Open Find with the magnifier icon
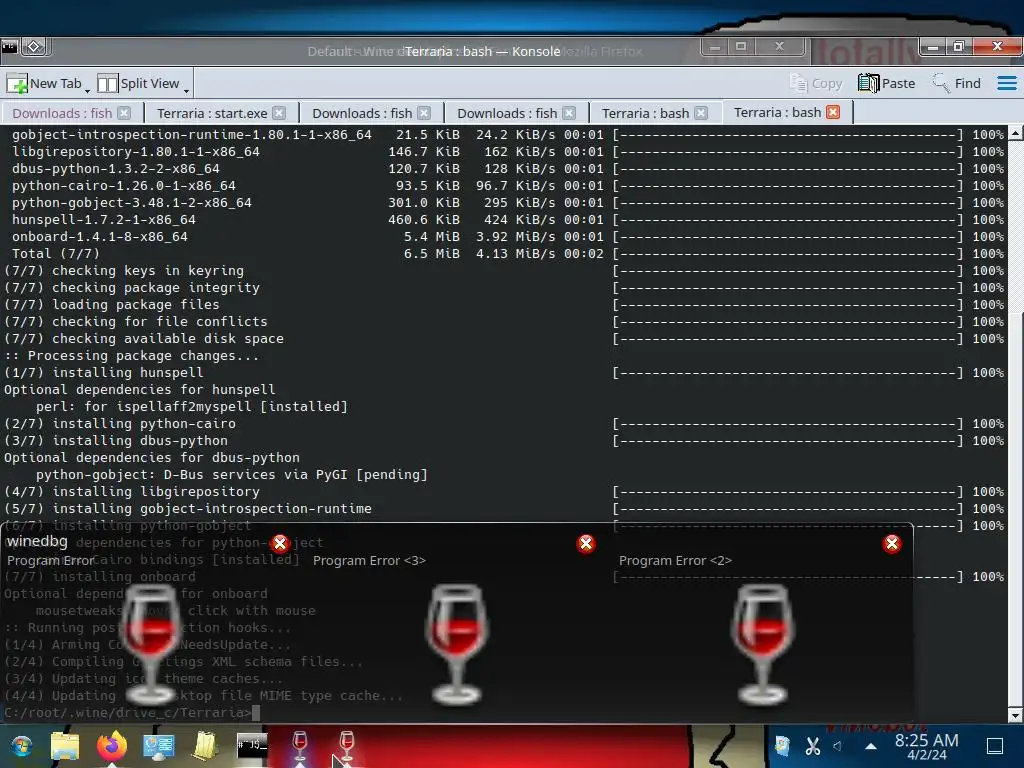The width and height of the screenshot is (1024, 768). [940, 83]
